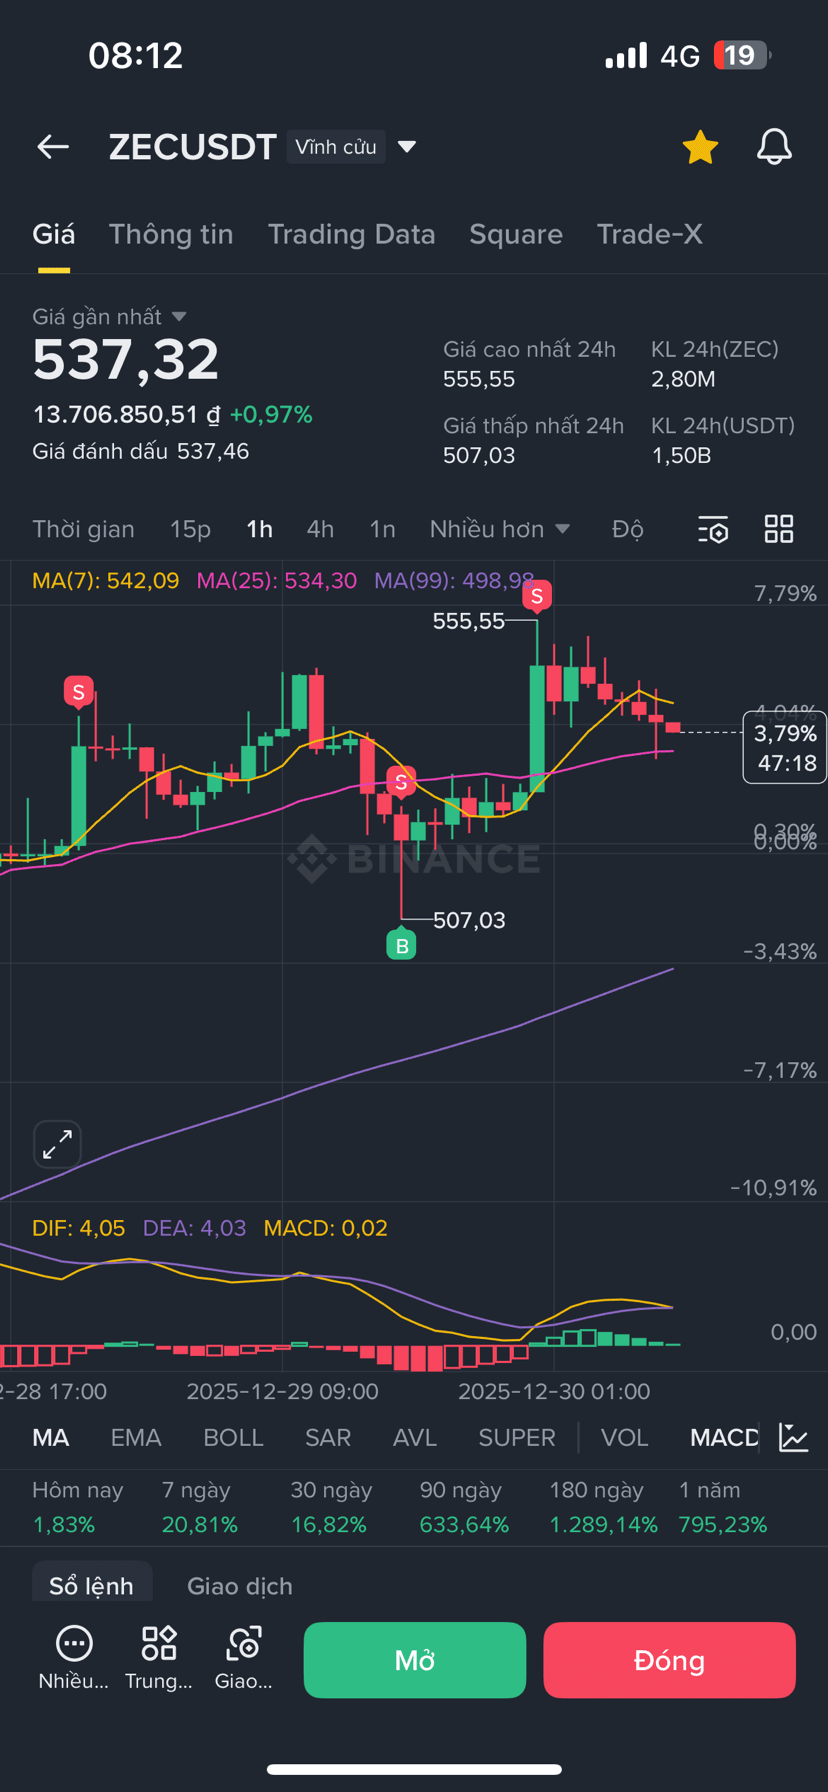The width and height of the screenshot is (828, 1792).
Task: Open chart settings icon
Action: 713,530
